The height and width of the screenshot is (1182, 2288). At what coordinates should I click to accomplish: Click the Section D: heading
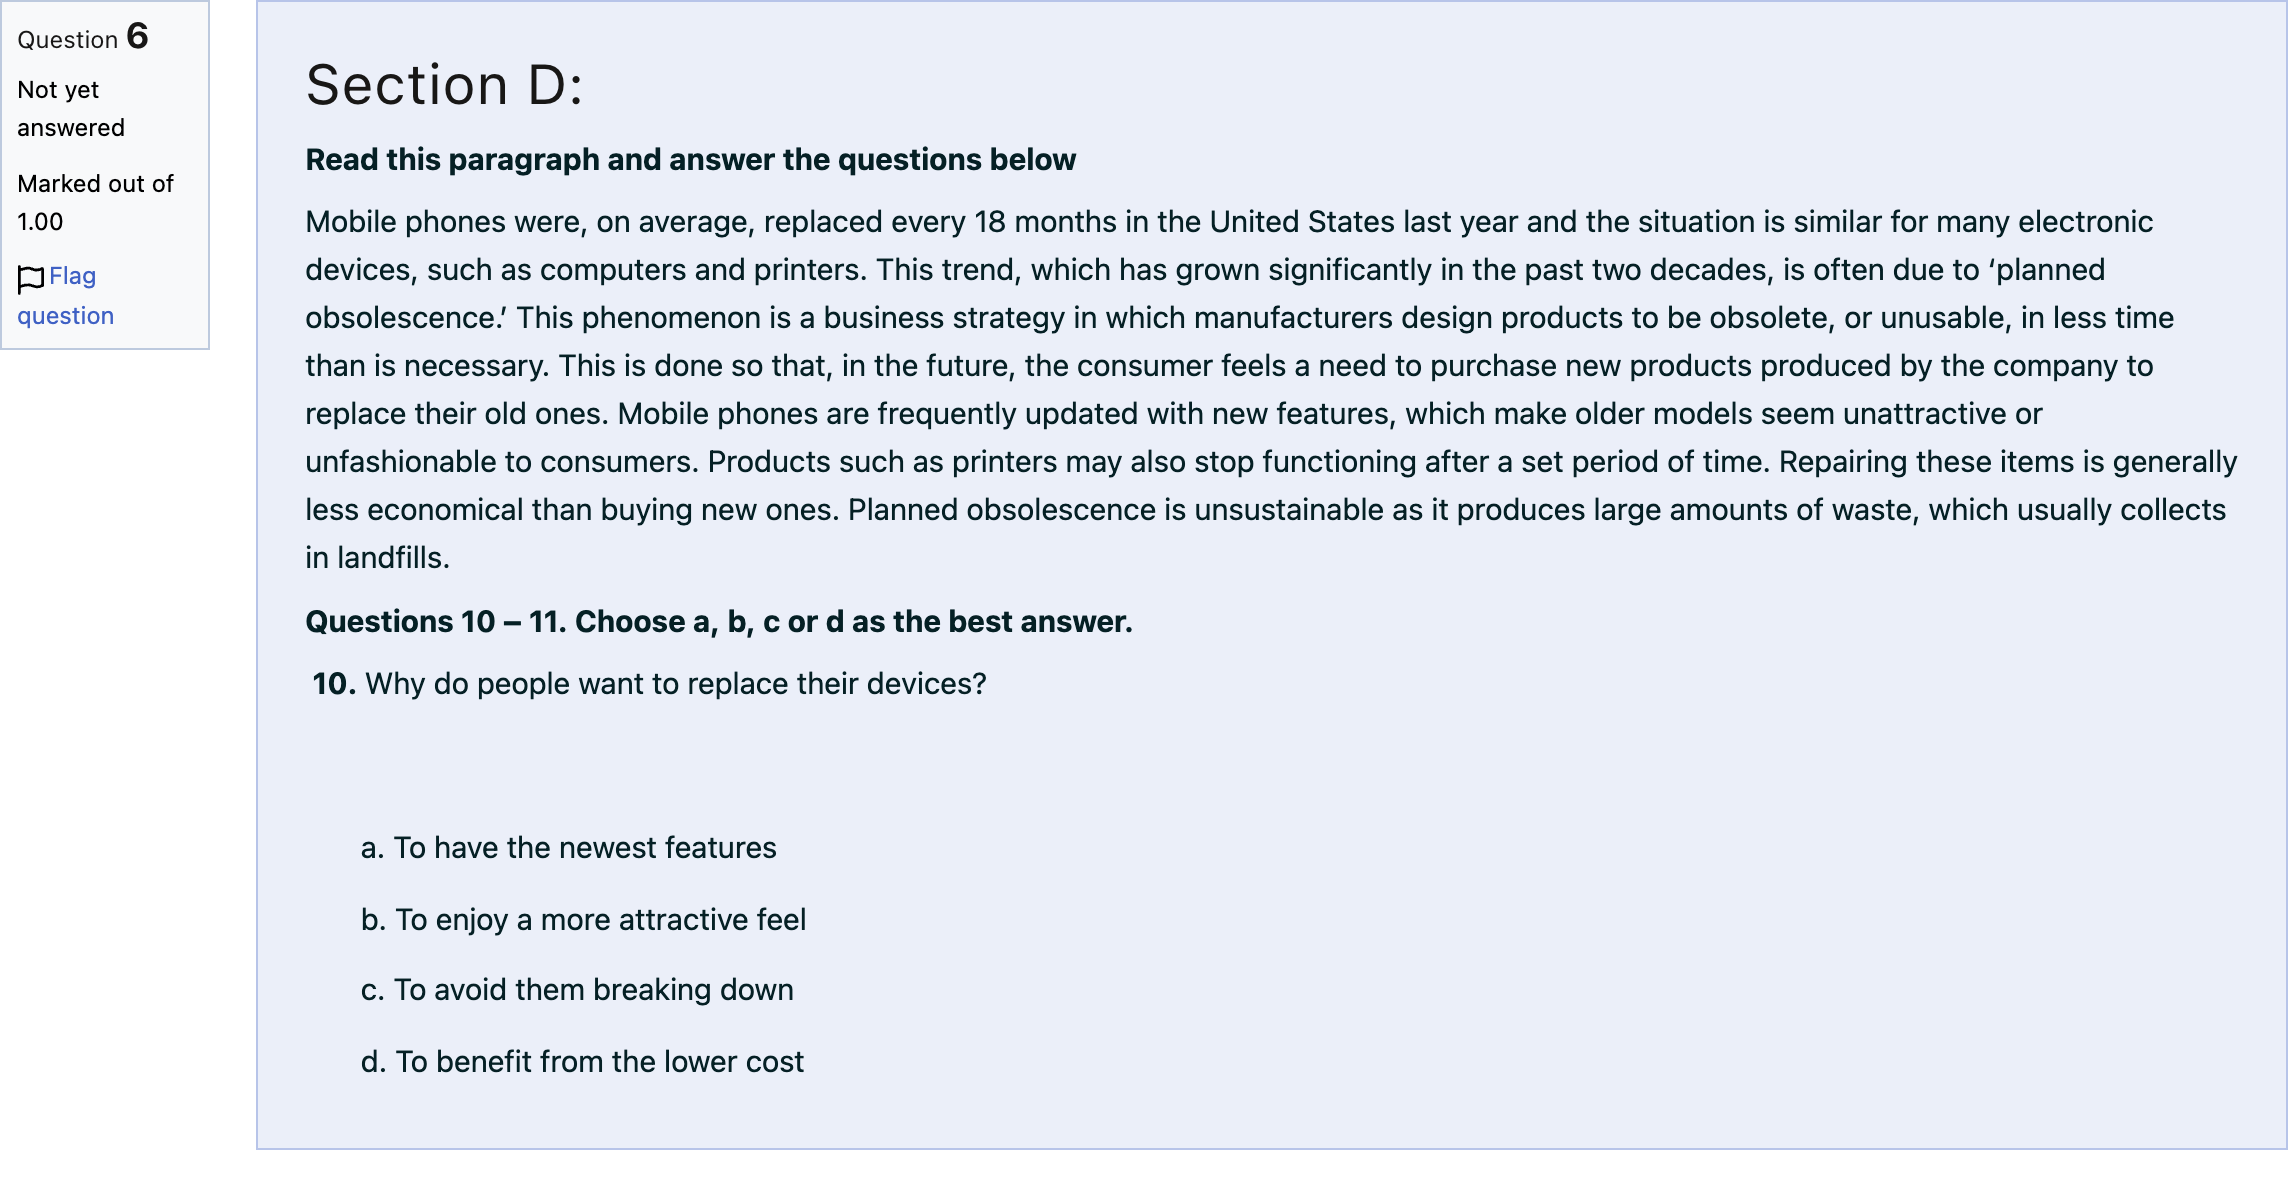[444, 85]
